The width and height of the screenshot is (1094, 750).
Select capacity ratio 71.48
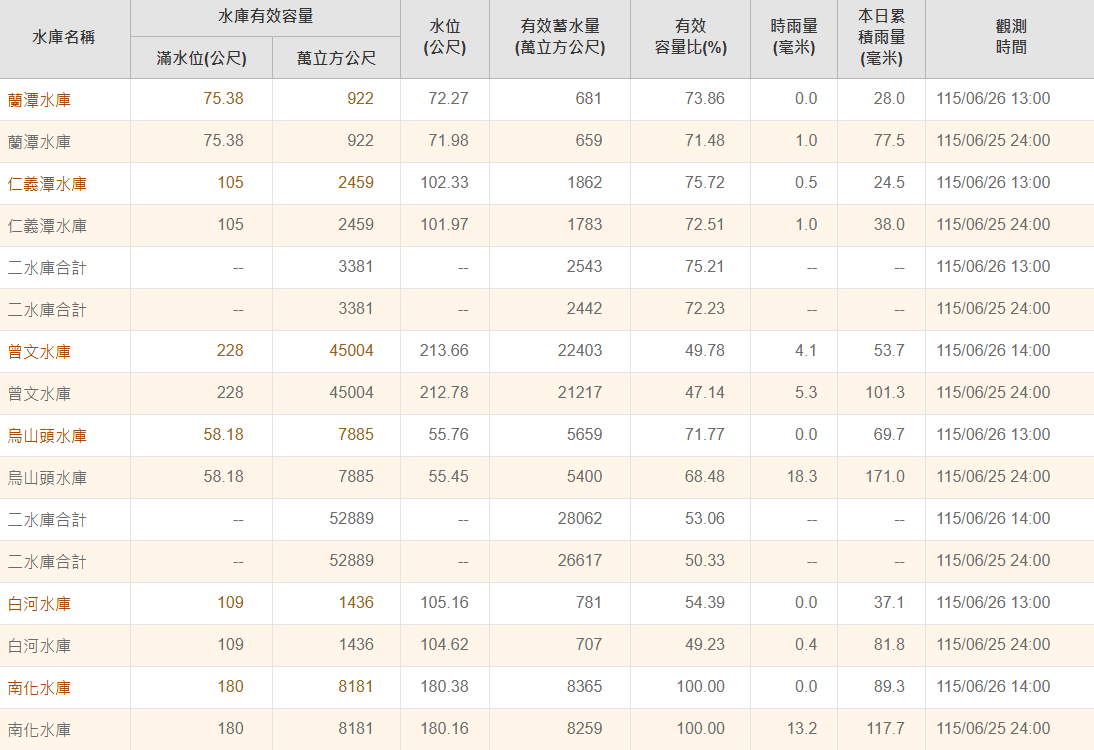click(705, 140)
